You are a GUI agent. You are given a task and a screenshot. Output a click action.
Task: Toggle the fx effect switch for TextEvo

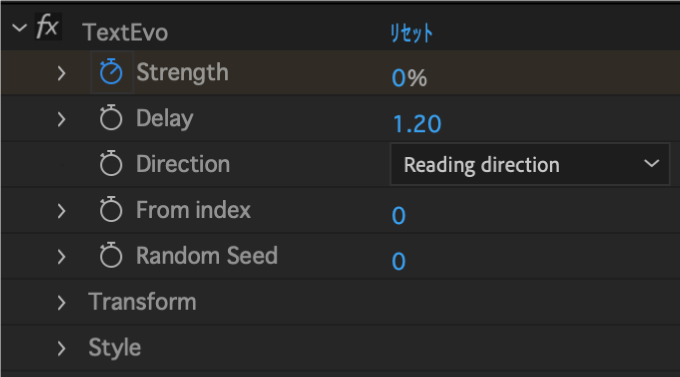pos(48,27)
